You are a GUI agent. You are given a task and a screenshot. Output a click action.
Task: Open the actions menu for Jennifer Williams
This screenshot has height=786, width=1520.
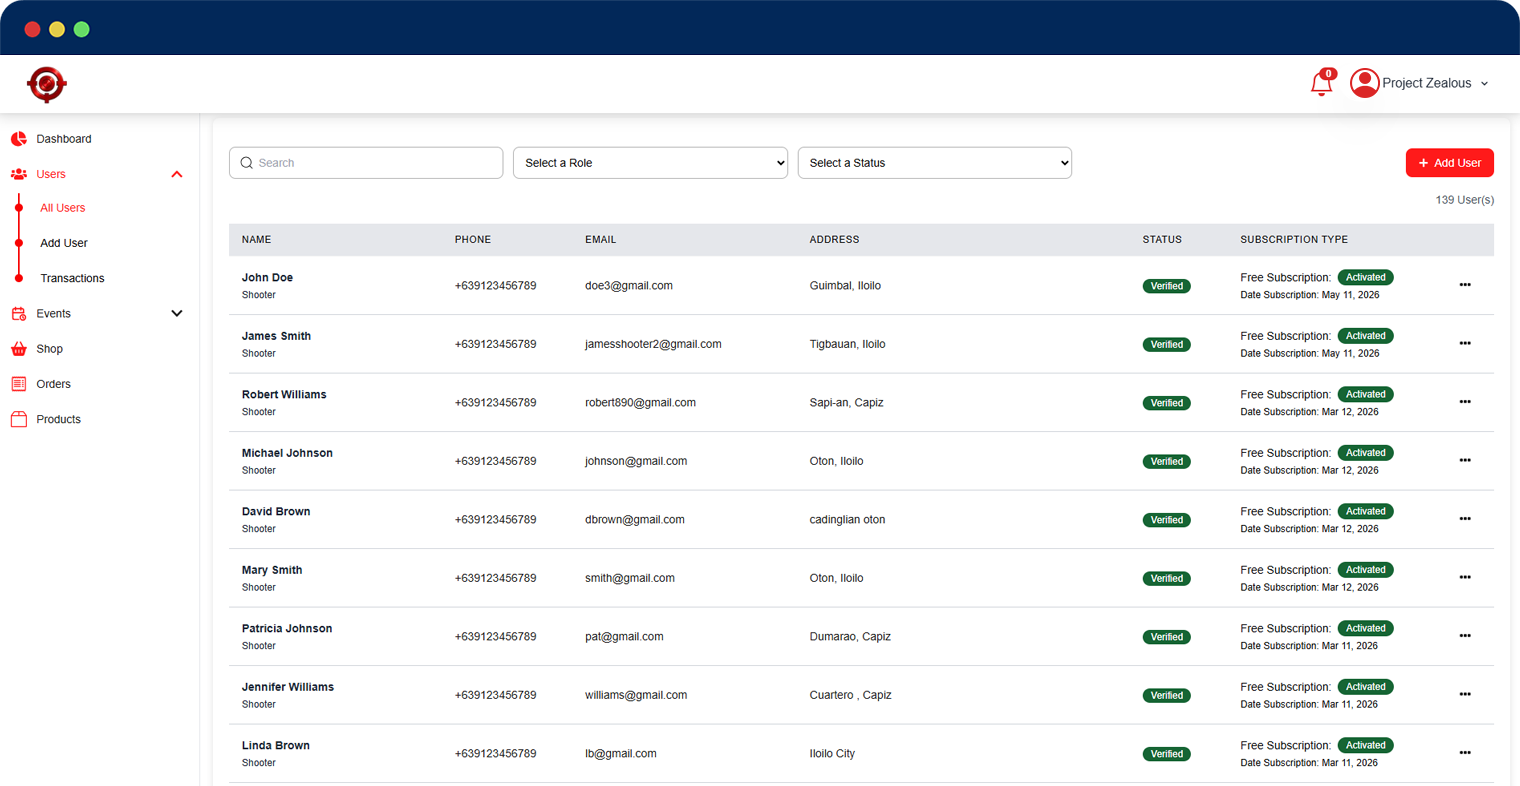pyautogui.click(x=1465, y=694)
